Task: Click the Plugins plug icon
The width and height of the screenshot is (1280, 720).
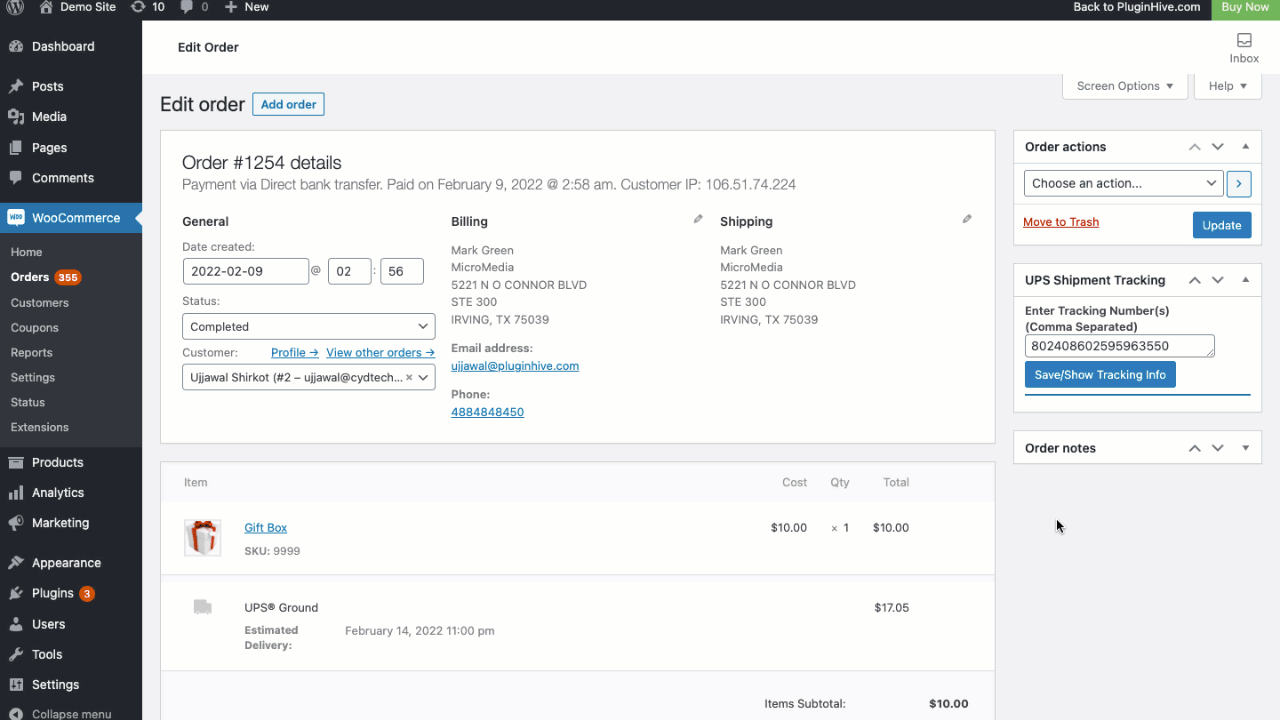Action: click(16, 594)
